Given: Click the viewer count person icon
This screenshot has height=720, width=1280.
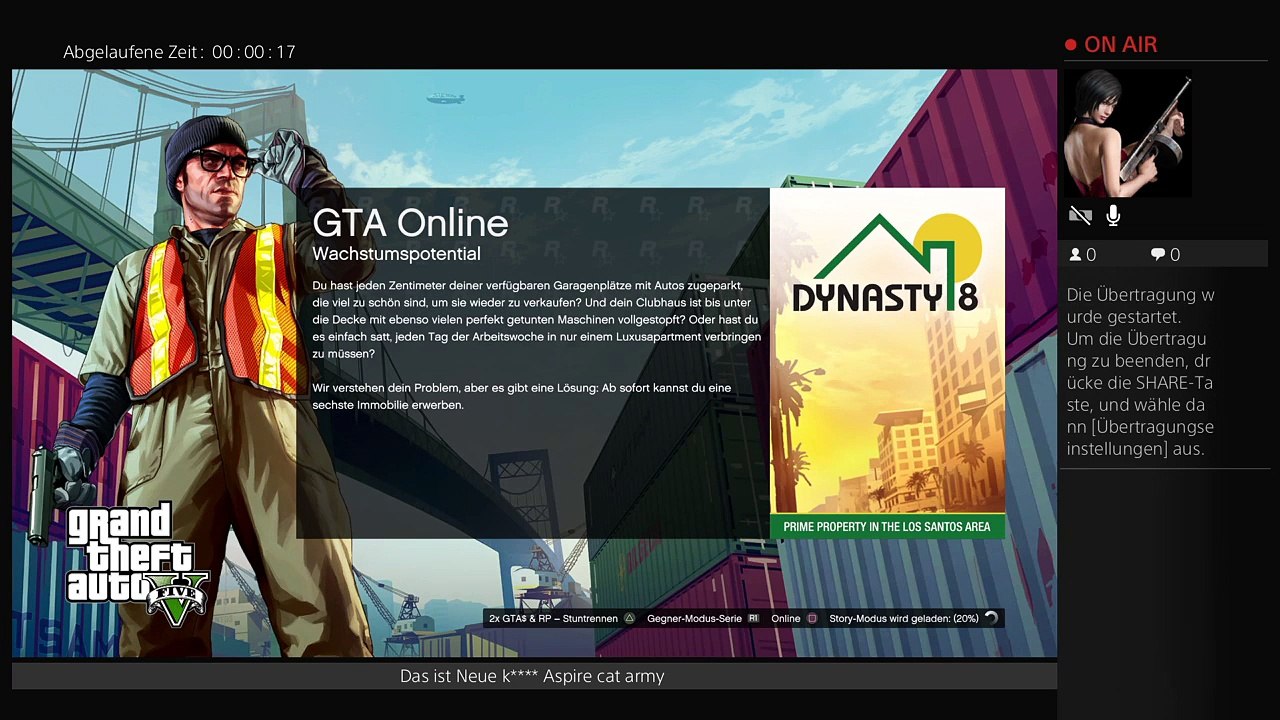Looking at the screenshot, I should pos(1076,255).
